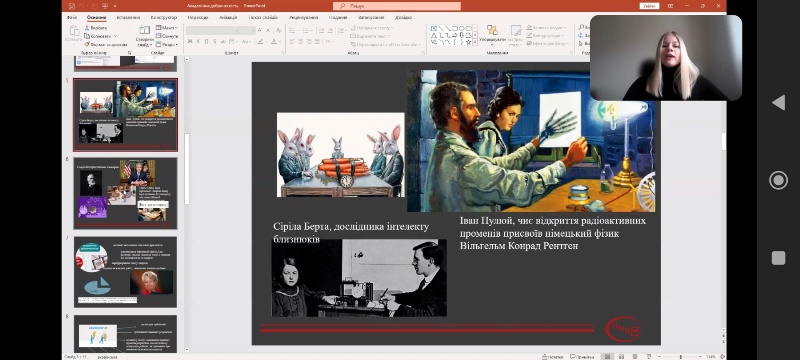The height and width of the screenshot is (360, 800).
Task: Click the Clear Formatting icon
Action: (x=279, y=30)
